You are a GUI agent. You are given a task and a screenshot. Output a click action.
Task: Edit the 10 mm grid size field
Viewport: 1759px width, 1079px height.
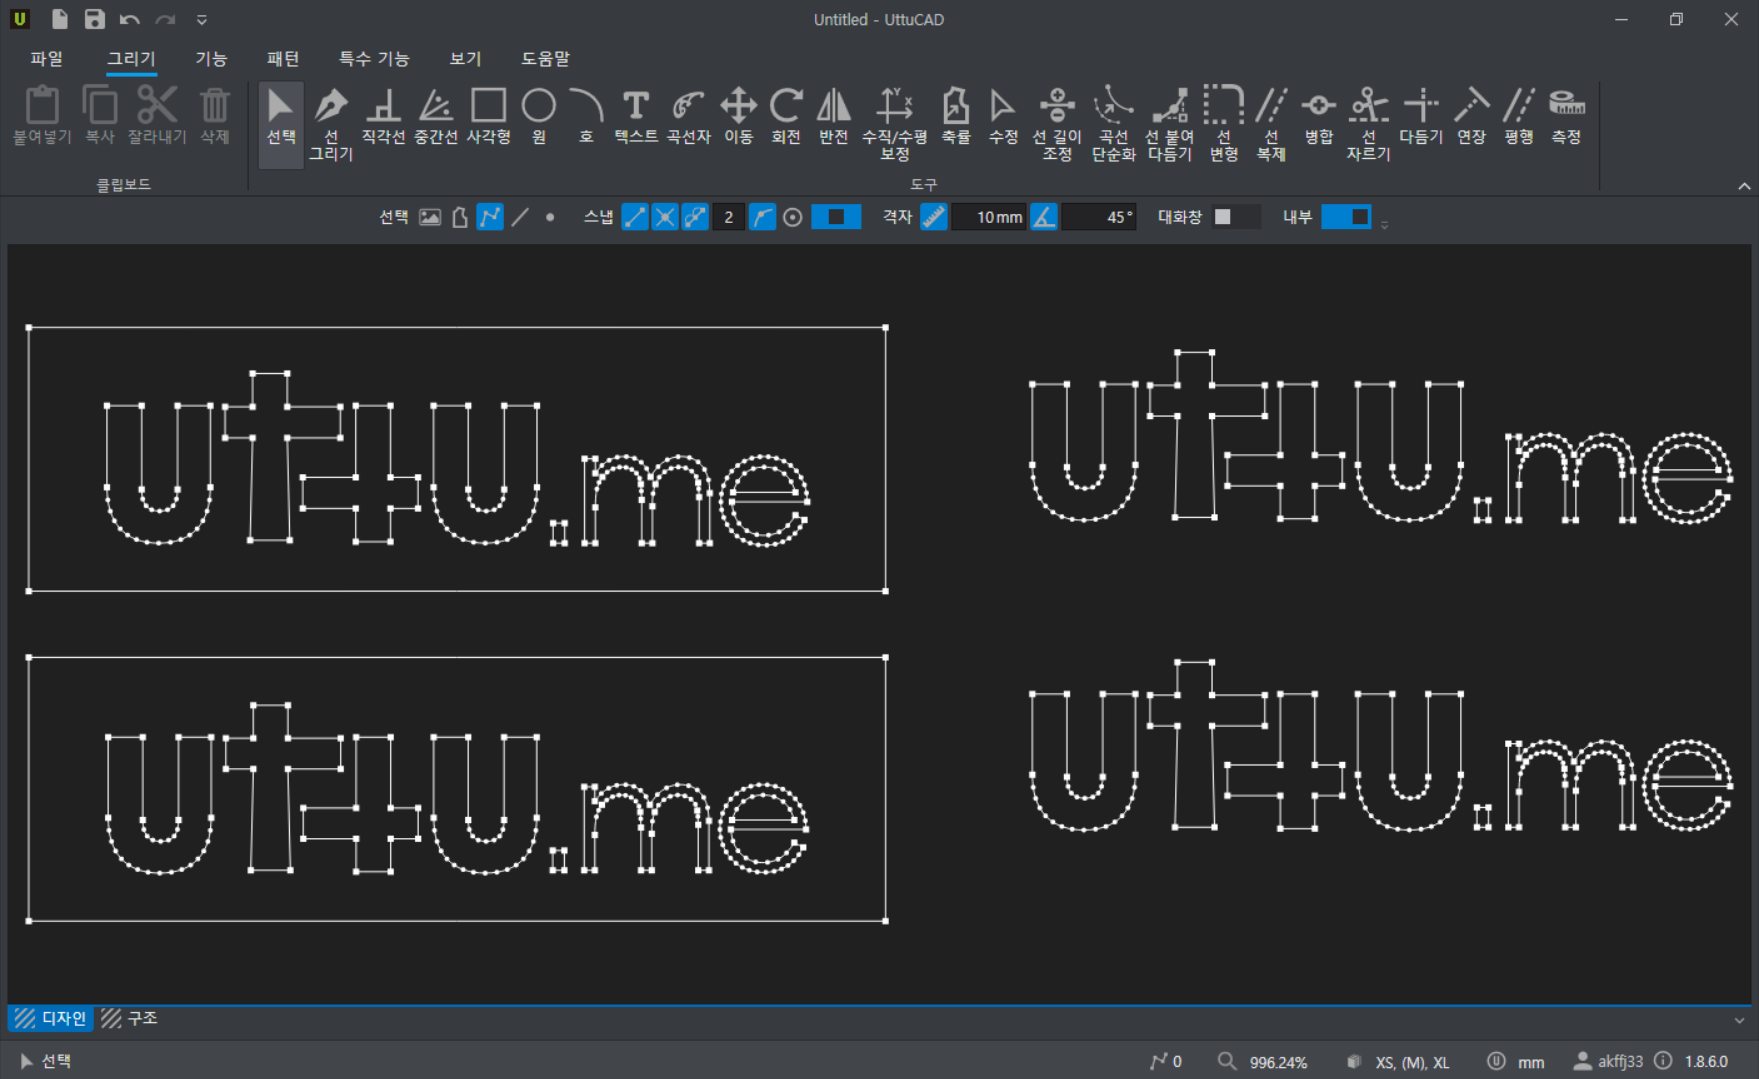coord(988,217)
